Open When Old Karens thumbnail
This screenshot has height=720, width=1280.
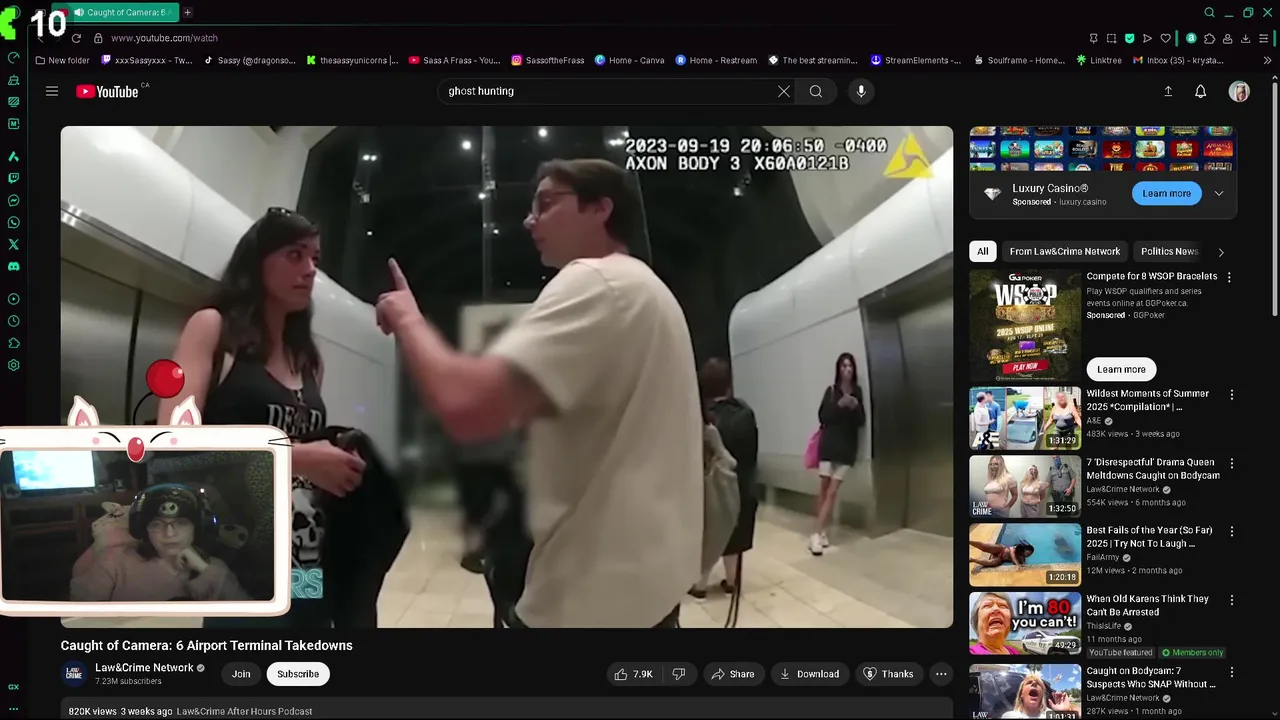pos(1025,623)
